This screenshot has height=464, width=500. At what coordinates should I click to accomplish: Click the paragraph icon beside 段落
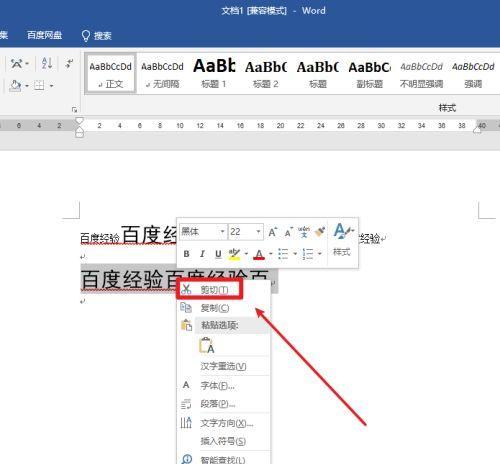[x=186, y=404]
